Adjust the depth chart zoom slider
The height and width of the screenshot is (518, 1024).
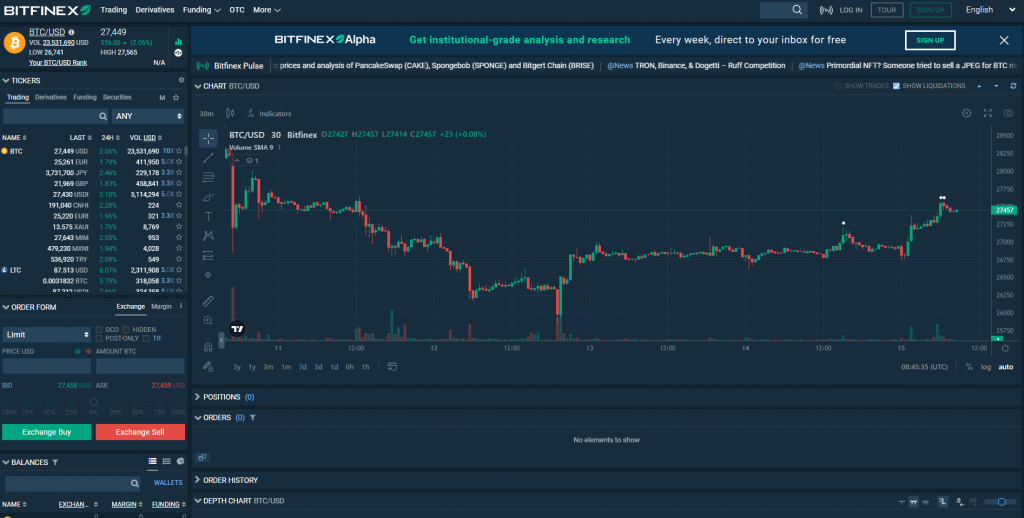coord(1001,502)
